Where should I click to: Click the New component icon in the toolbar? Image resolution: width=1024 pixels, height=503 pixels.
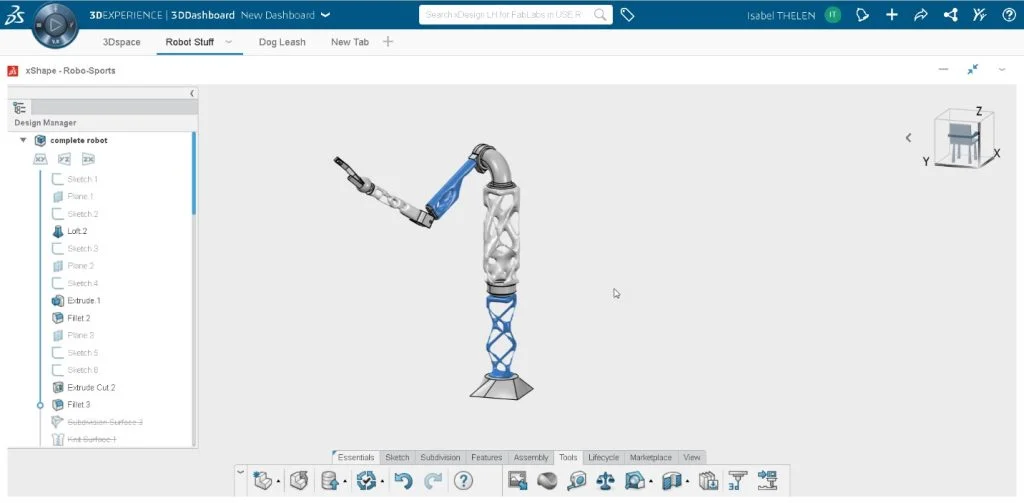[263, 481]
